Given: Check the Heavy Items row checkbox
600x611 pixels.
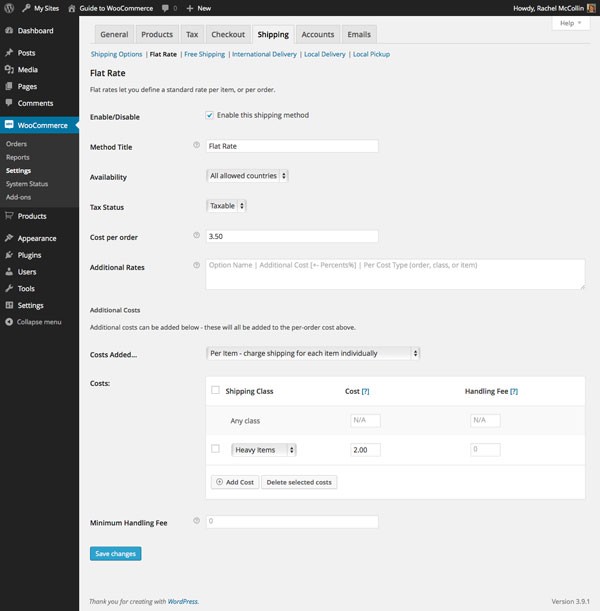Looking at the screenshot, I should 215,449.
